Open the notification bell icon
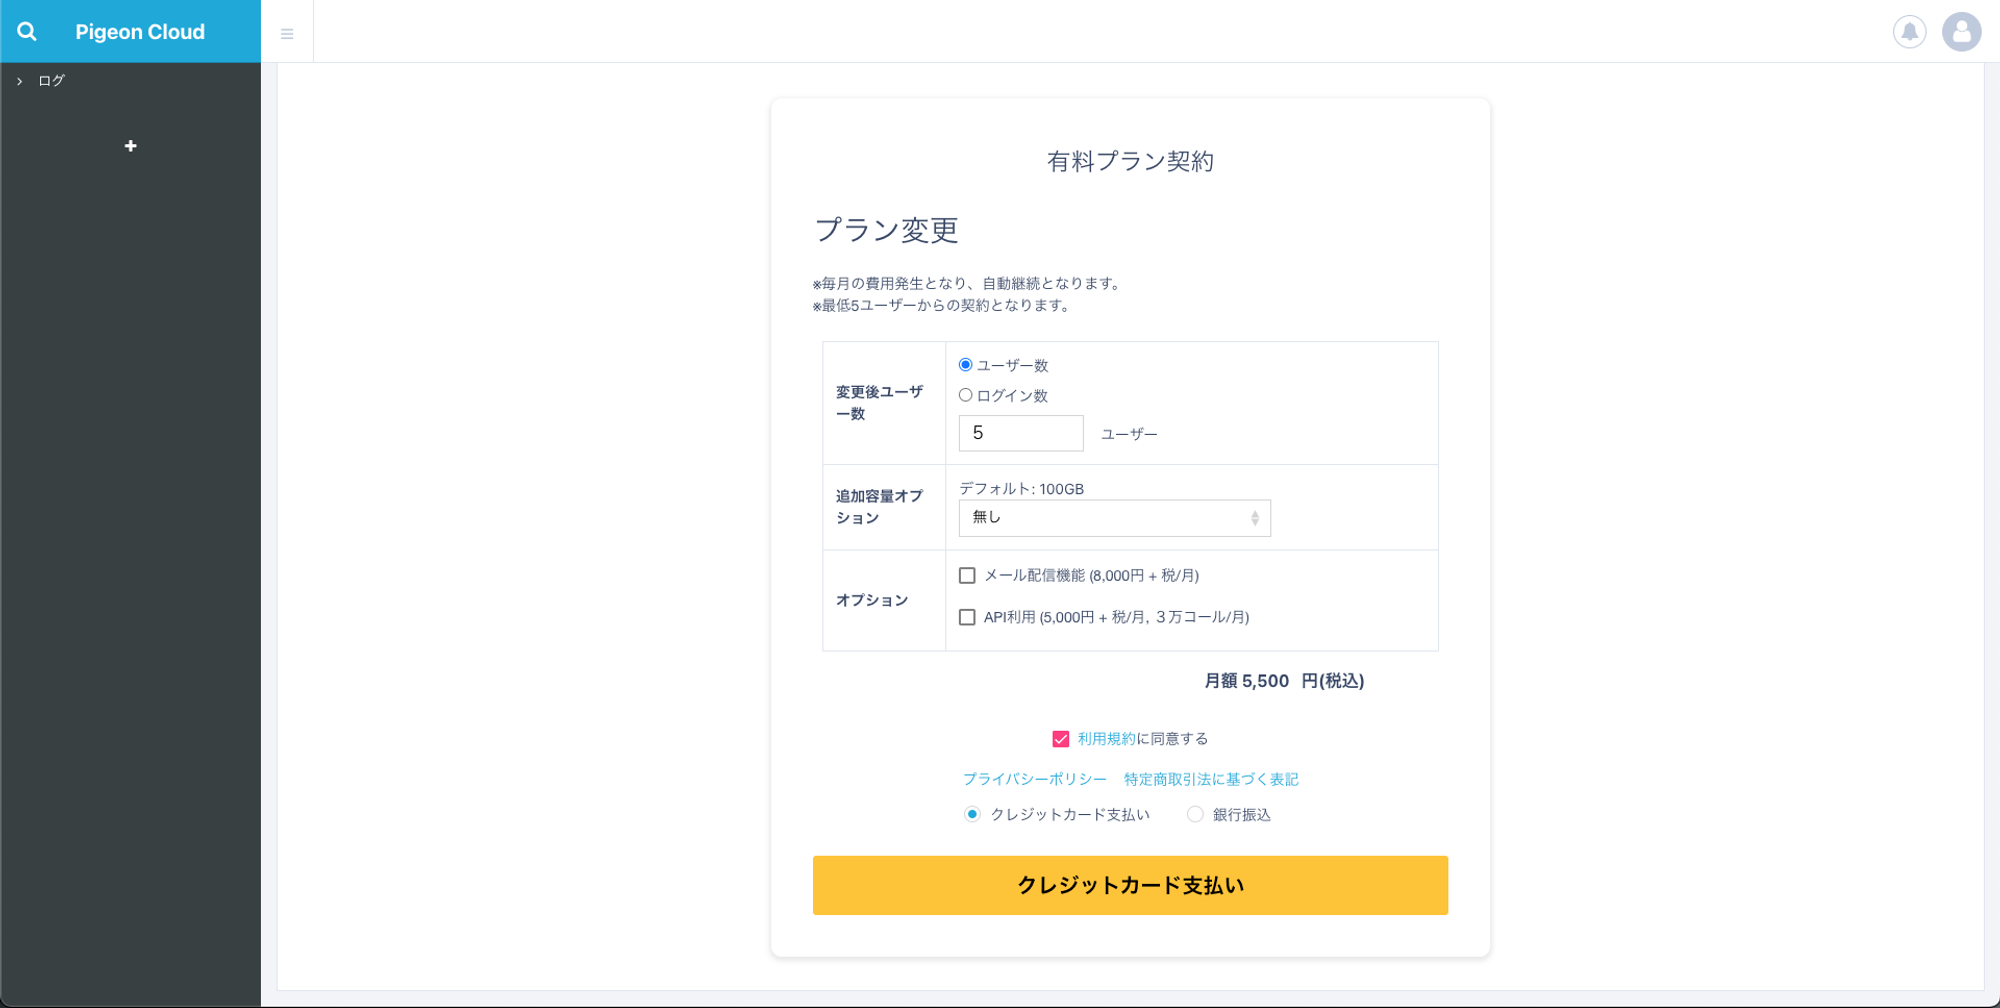2000x1008 pixels. [x=1909, y=32]
